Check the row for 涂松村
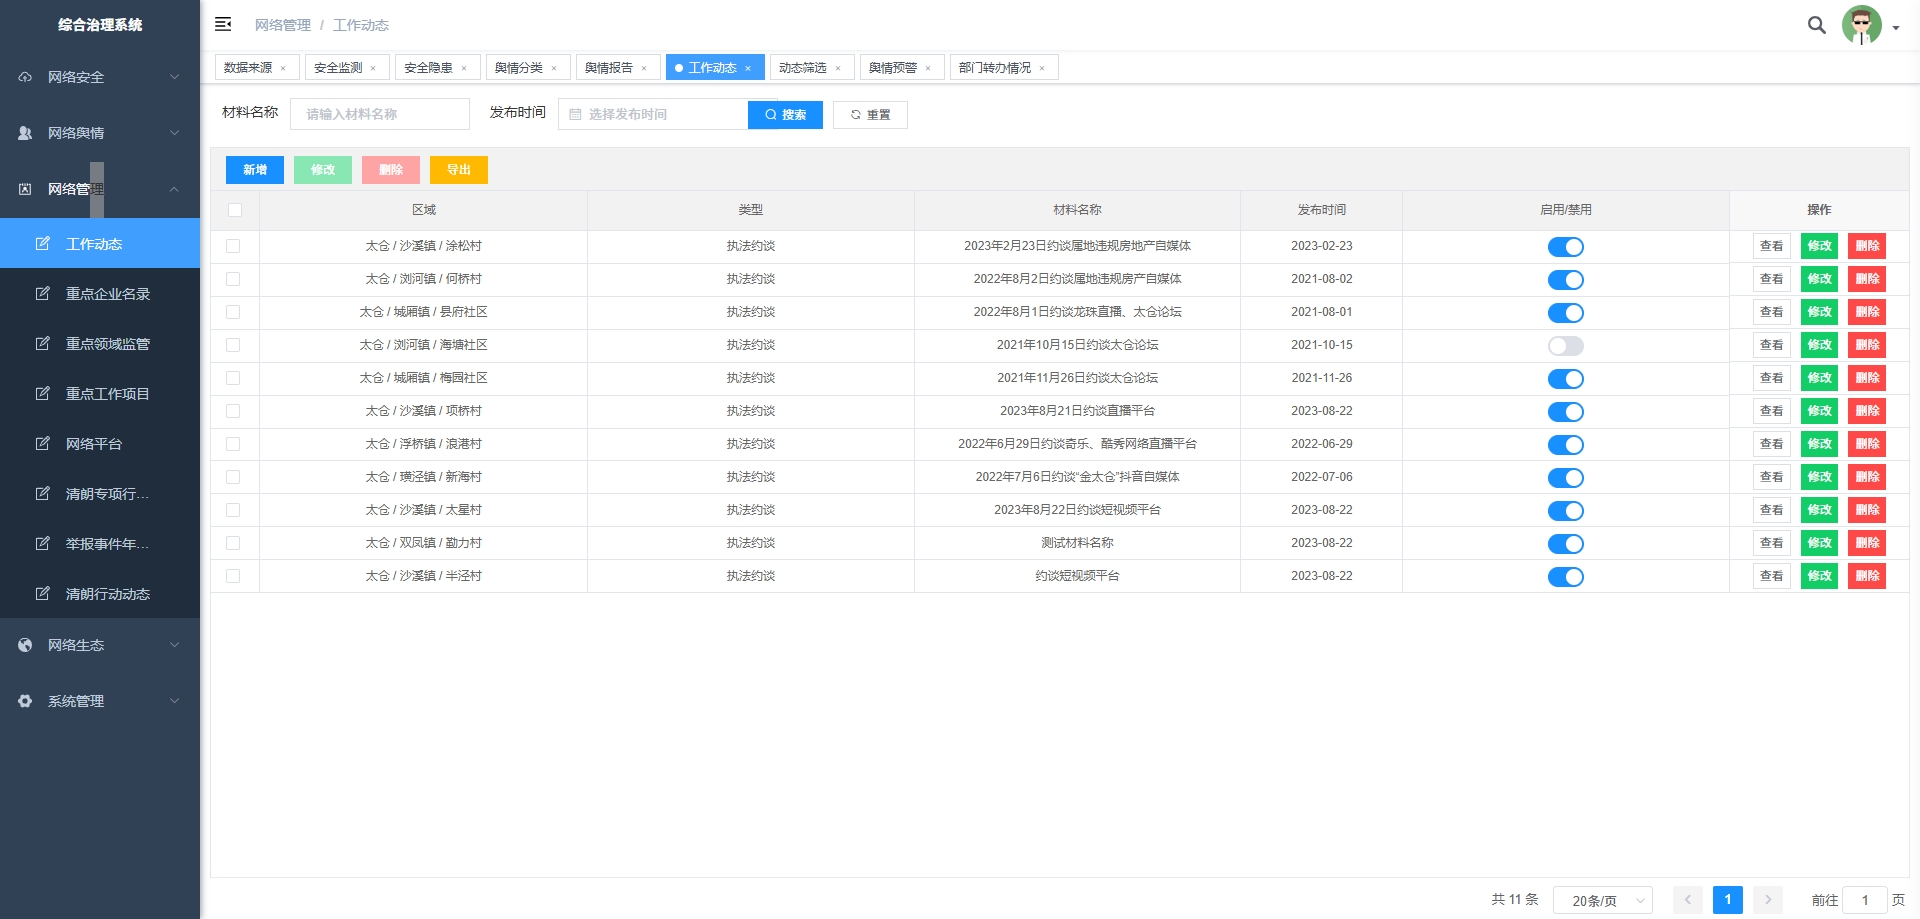The width and height of the screenshot is (1920, 919). (233, 246)
